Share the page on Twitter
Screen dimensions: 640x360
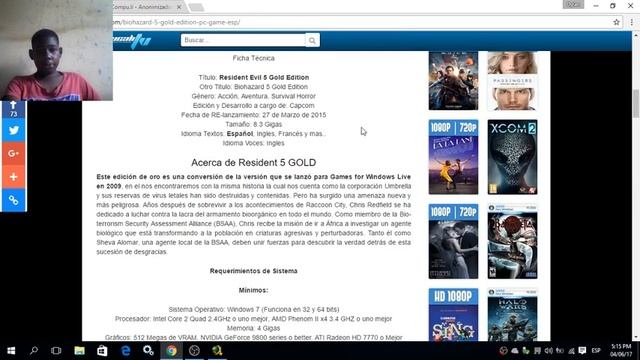(13, 130)
